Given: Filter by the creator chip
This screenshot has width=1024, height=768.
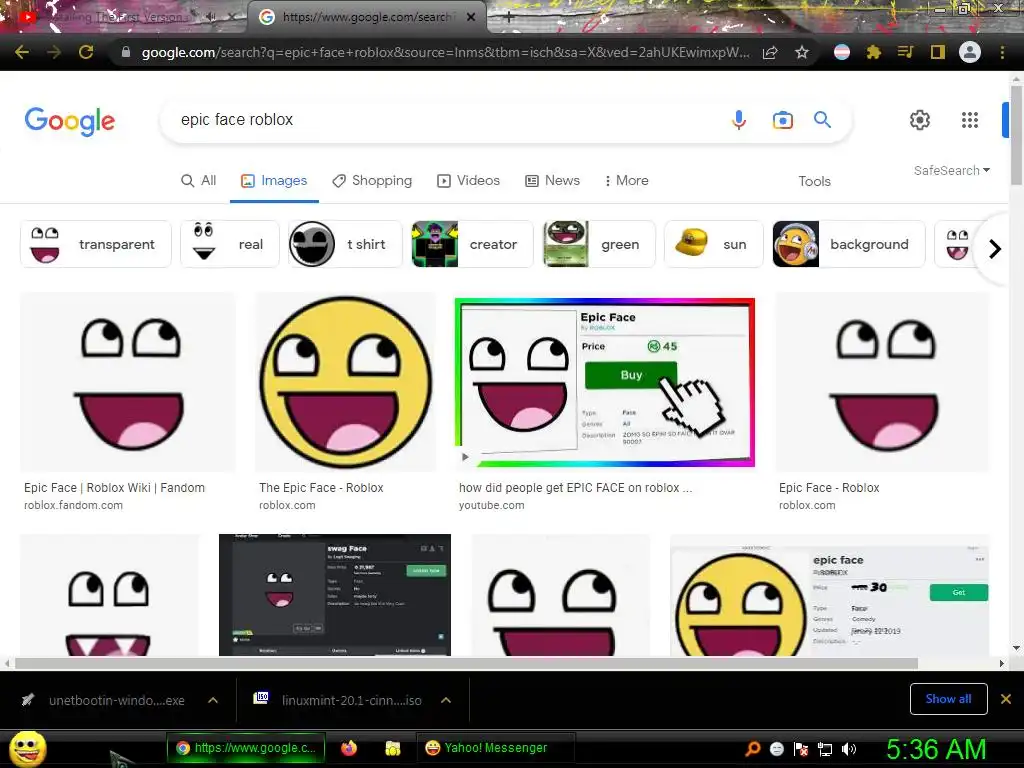Looking at the screenshot, I should click(472, 244).
